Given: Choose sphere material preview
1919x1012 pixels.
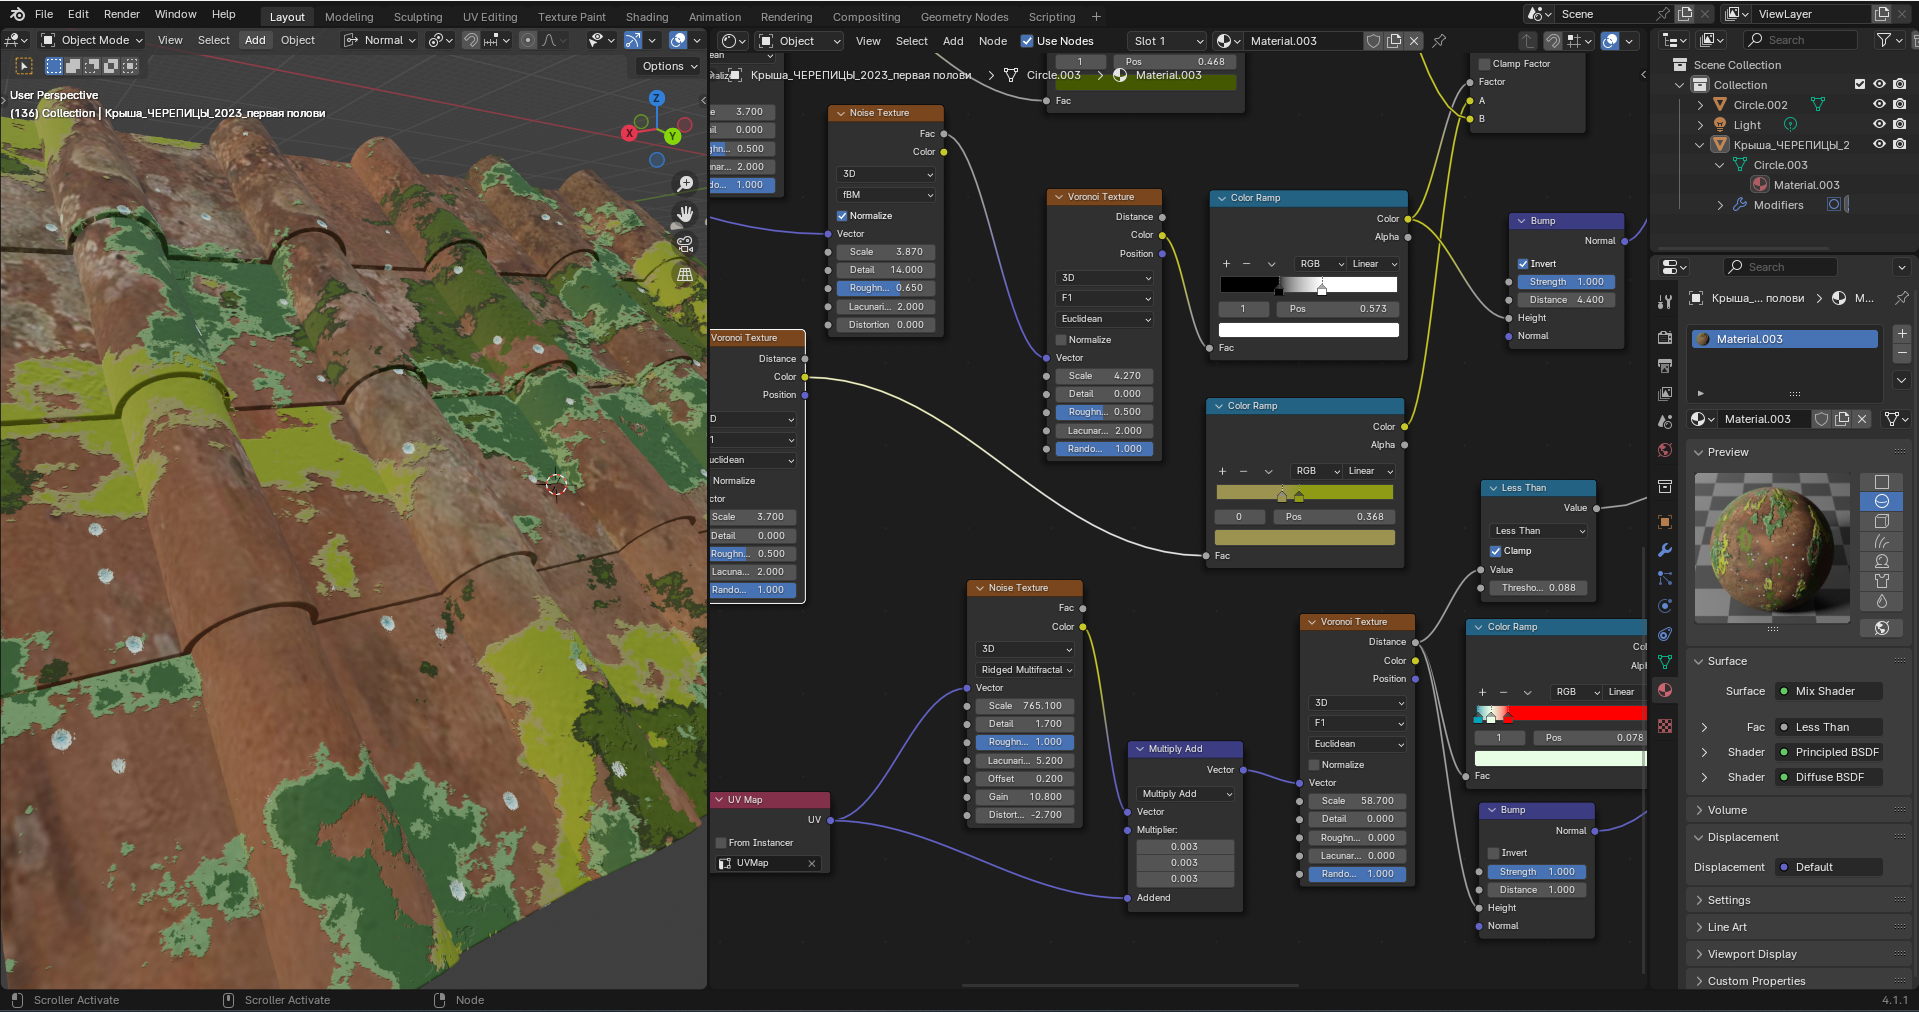Looking at the screenshot, I should [x=1882, y=501].
